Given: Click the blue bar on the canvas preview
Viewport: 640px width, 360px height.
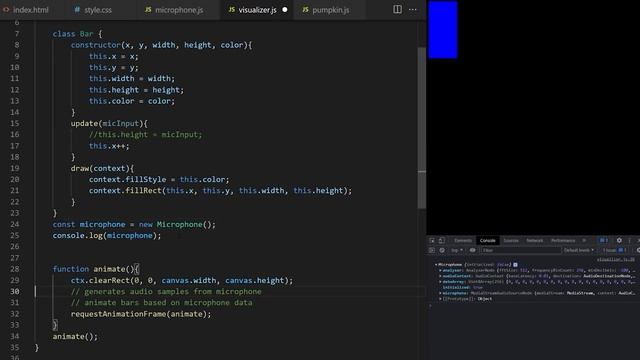Looking at the screenshot, I should [x=442, y=30].
